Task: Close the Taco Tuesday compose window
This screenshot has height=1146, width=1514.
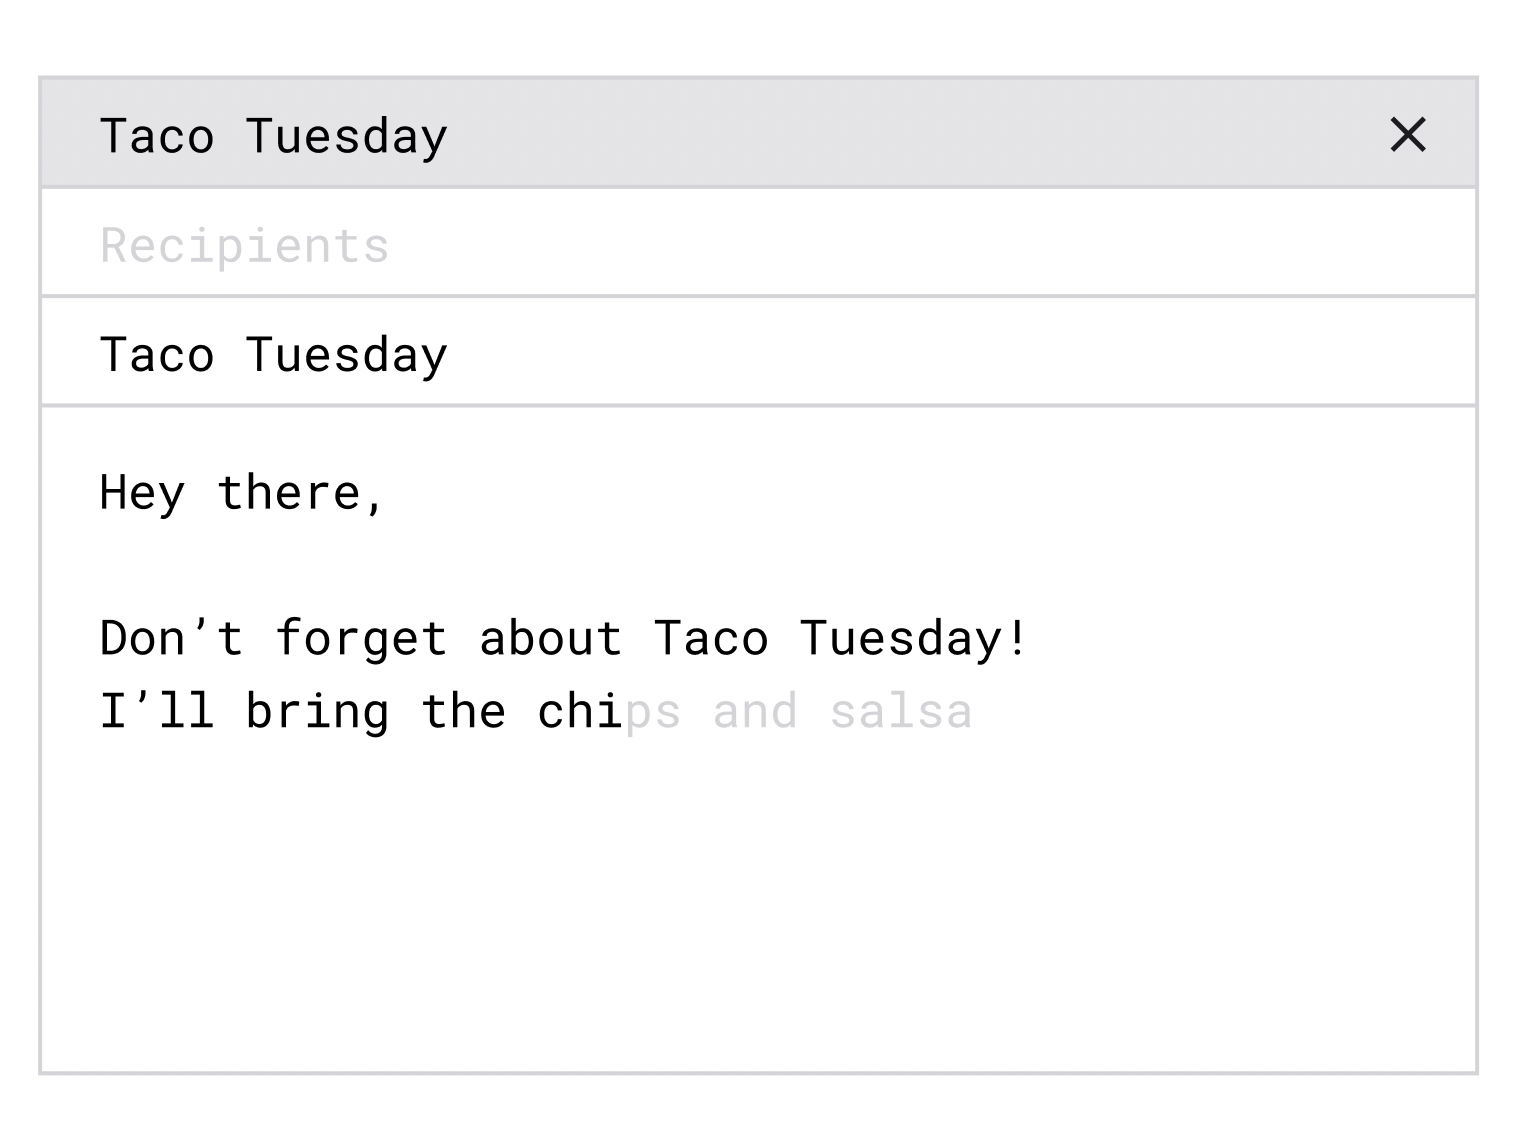Action: [x=1407, y=134]
